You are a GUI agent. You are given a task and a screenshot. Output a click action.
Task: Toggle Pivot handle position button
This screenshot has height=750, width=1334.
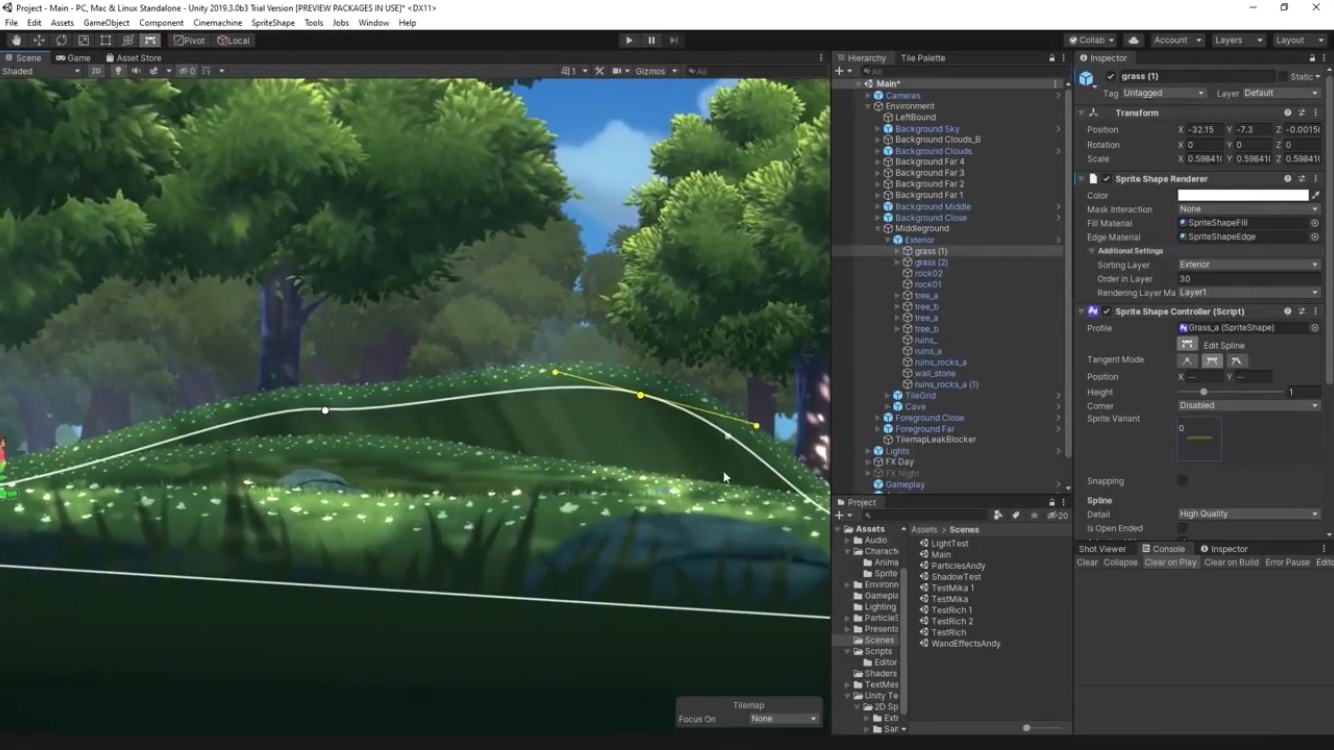click(188, 40)
